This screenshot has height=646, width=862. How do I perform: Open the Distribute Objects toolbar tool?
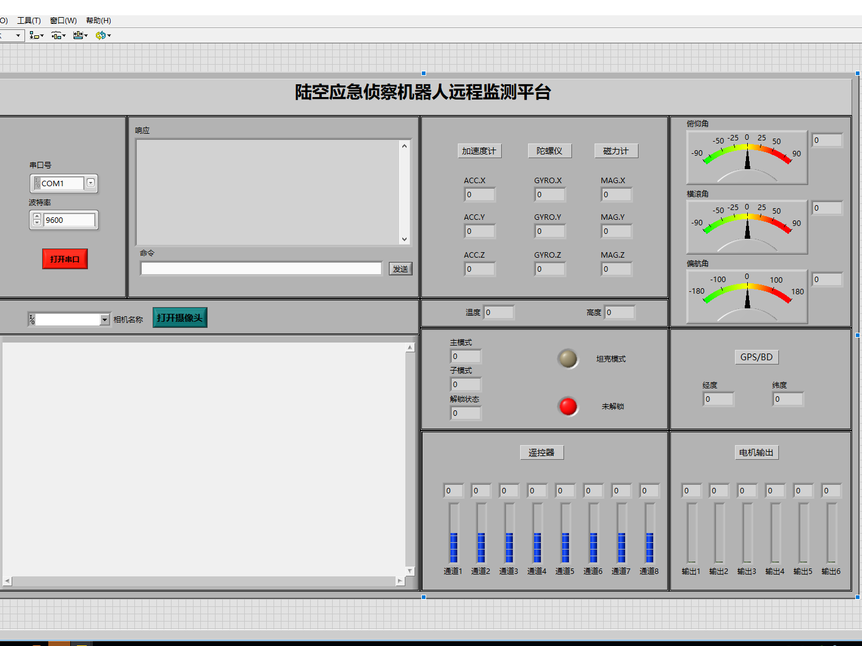point(58,35)
